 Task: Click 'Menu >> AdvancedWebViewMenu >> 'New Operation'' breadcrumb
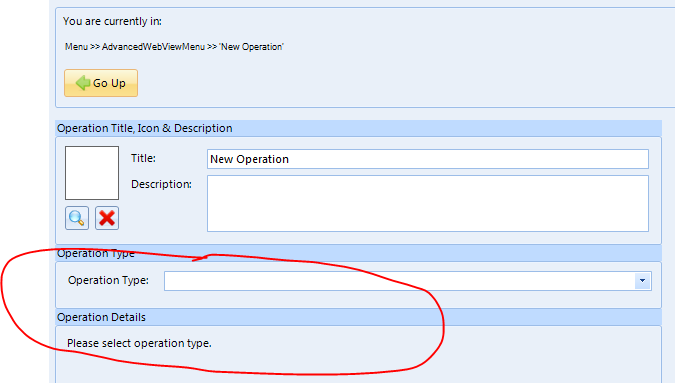coord(174,46)
